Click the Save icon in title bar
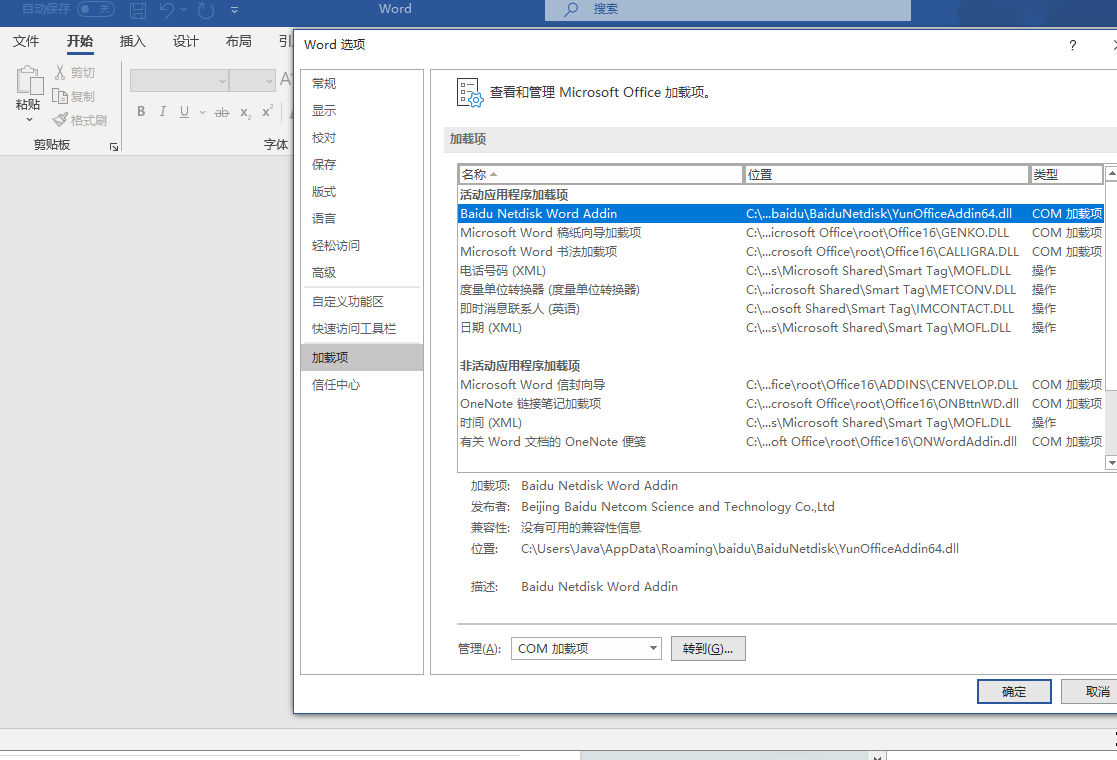Screen dimensions: 1117x760 coord(138,10)
